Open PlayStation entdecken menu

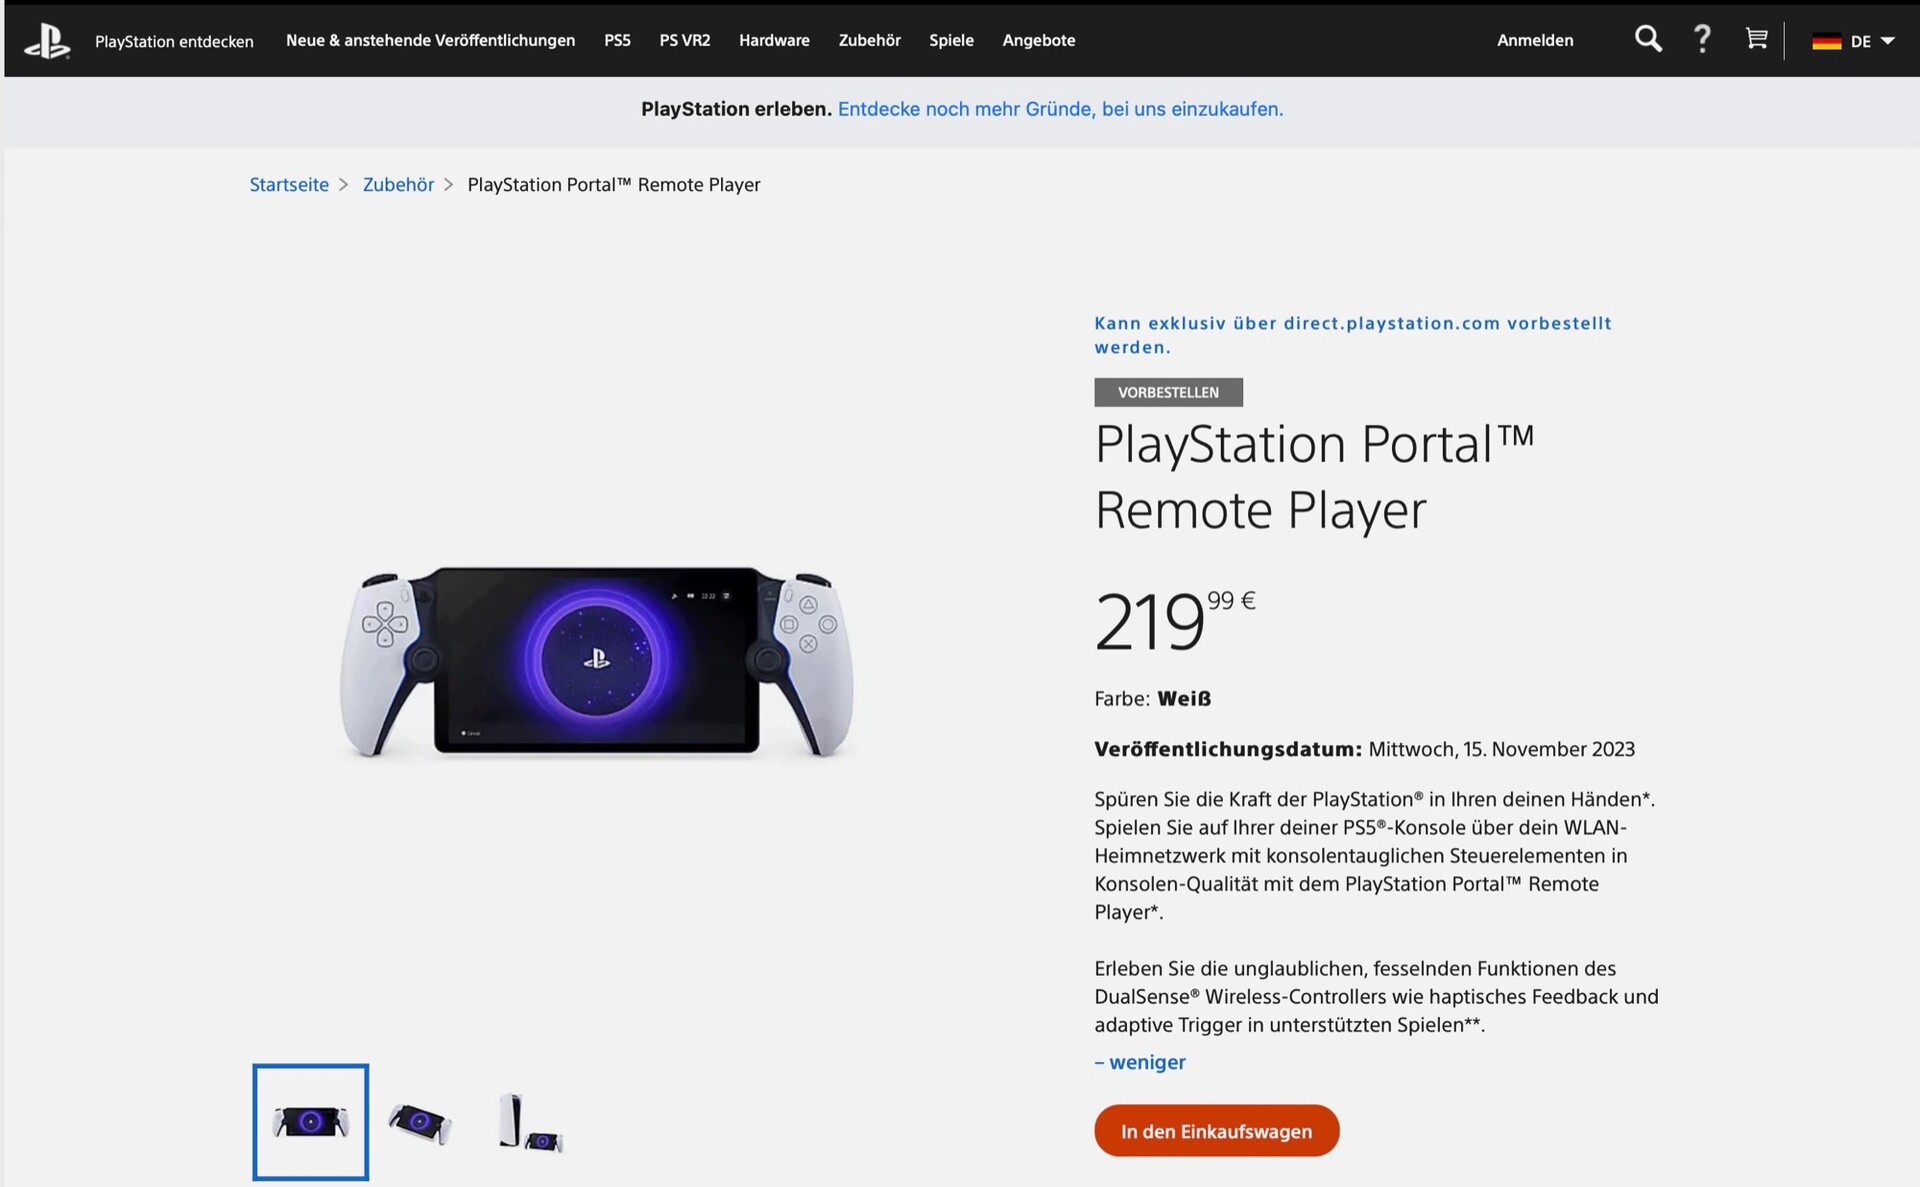click(x=174, y=41)
